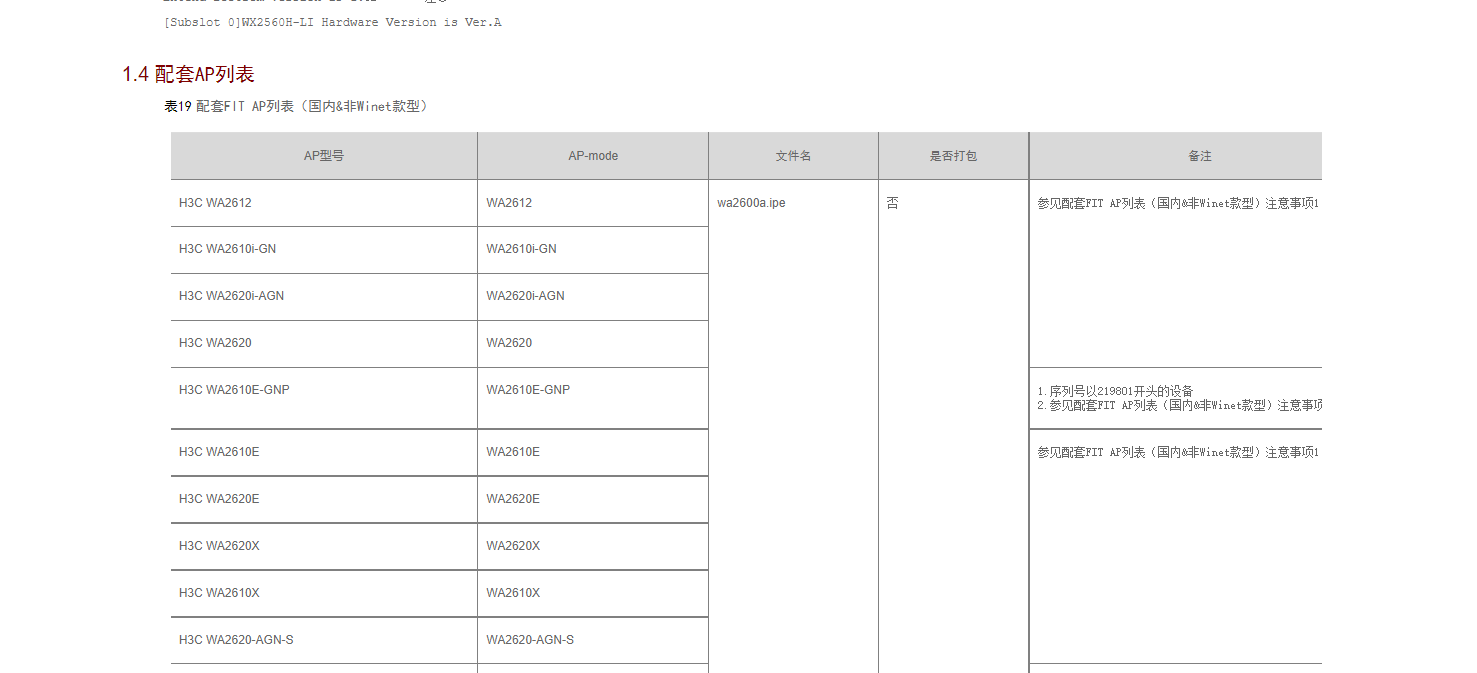
Task: Select cell "H3C WA2620X"
Action: 324,547
